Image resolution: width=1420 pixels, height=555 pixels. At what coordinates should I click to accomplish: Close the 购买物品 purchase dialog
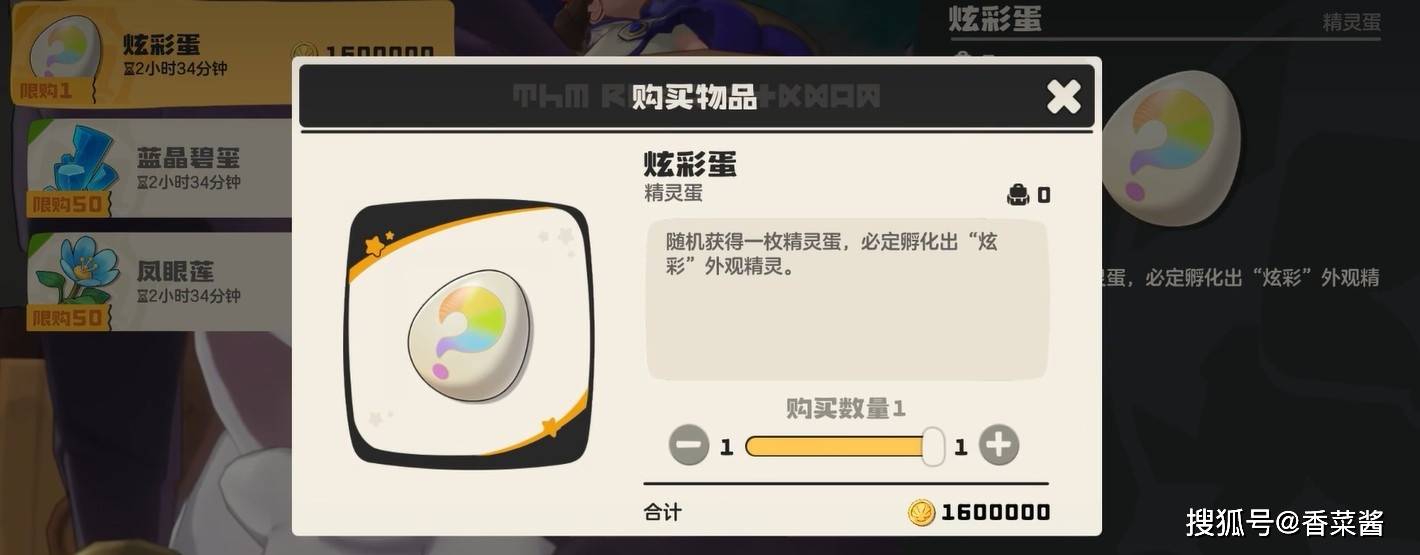pyautogui.click(x=1063, y=97)
